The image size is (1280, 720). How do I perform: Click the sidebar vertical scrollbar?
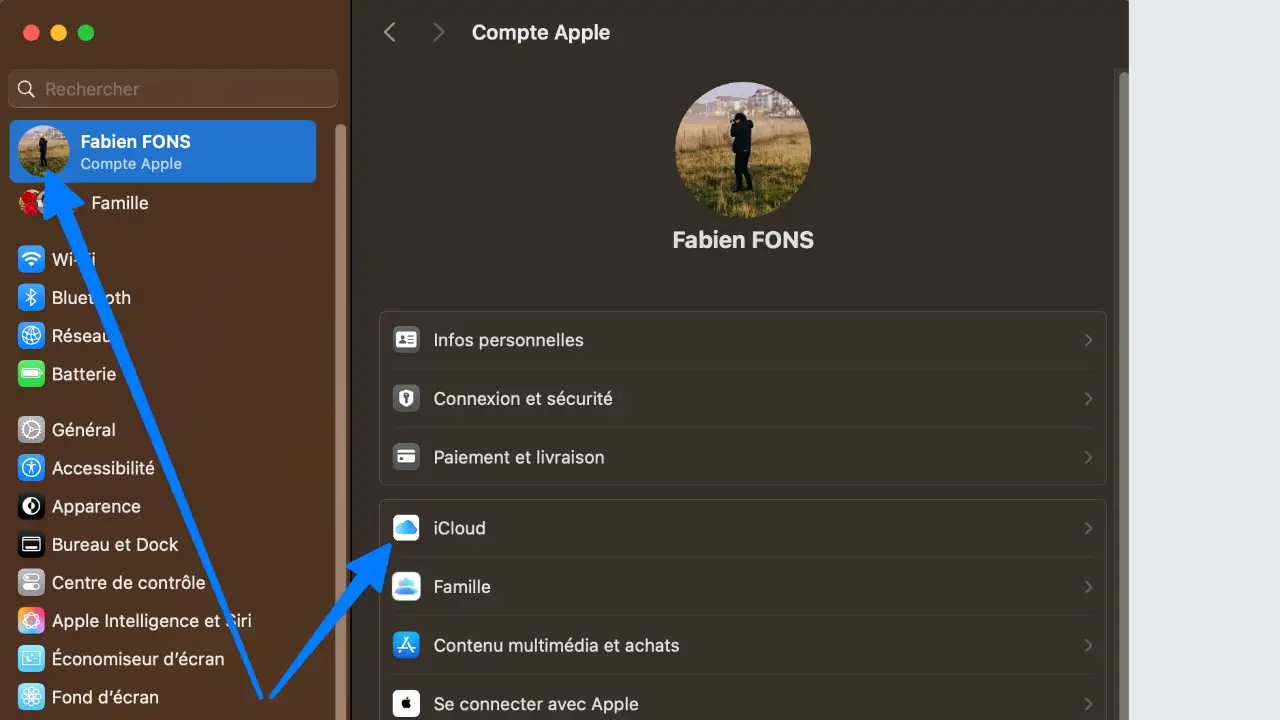[x=341, y=420]
